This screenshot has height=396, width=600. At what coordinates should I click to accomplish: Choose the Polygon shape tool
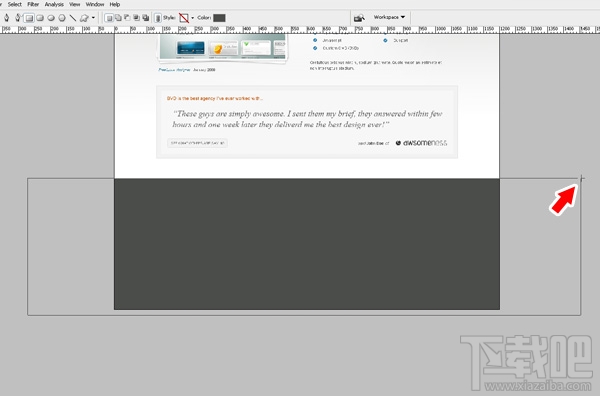(62, 18)
